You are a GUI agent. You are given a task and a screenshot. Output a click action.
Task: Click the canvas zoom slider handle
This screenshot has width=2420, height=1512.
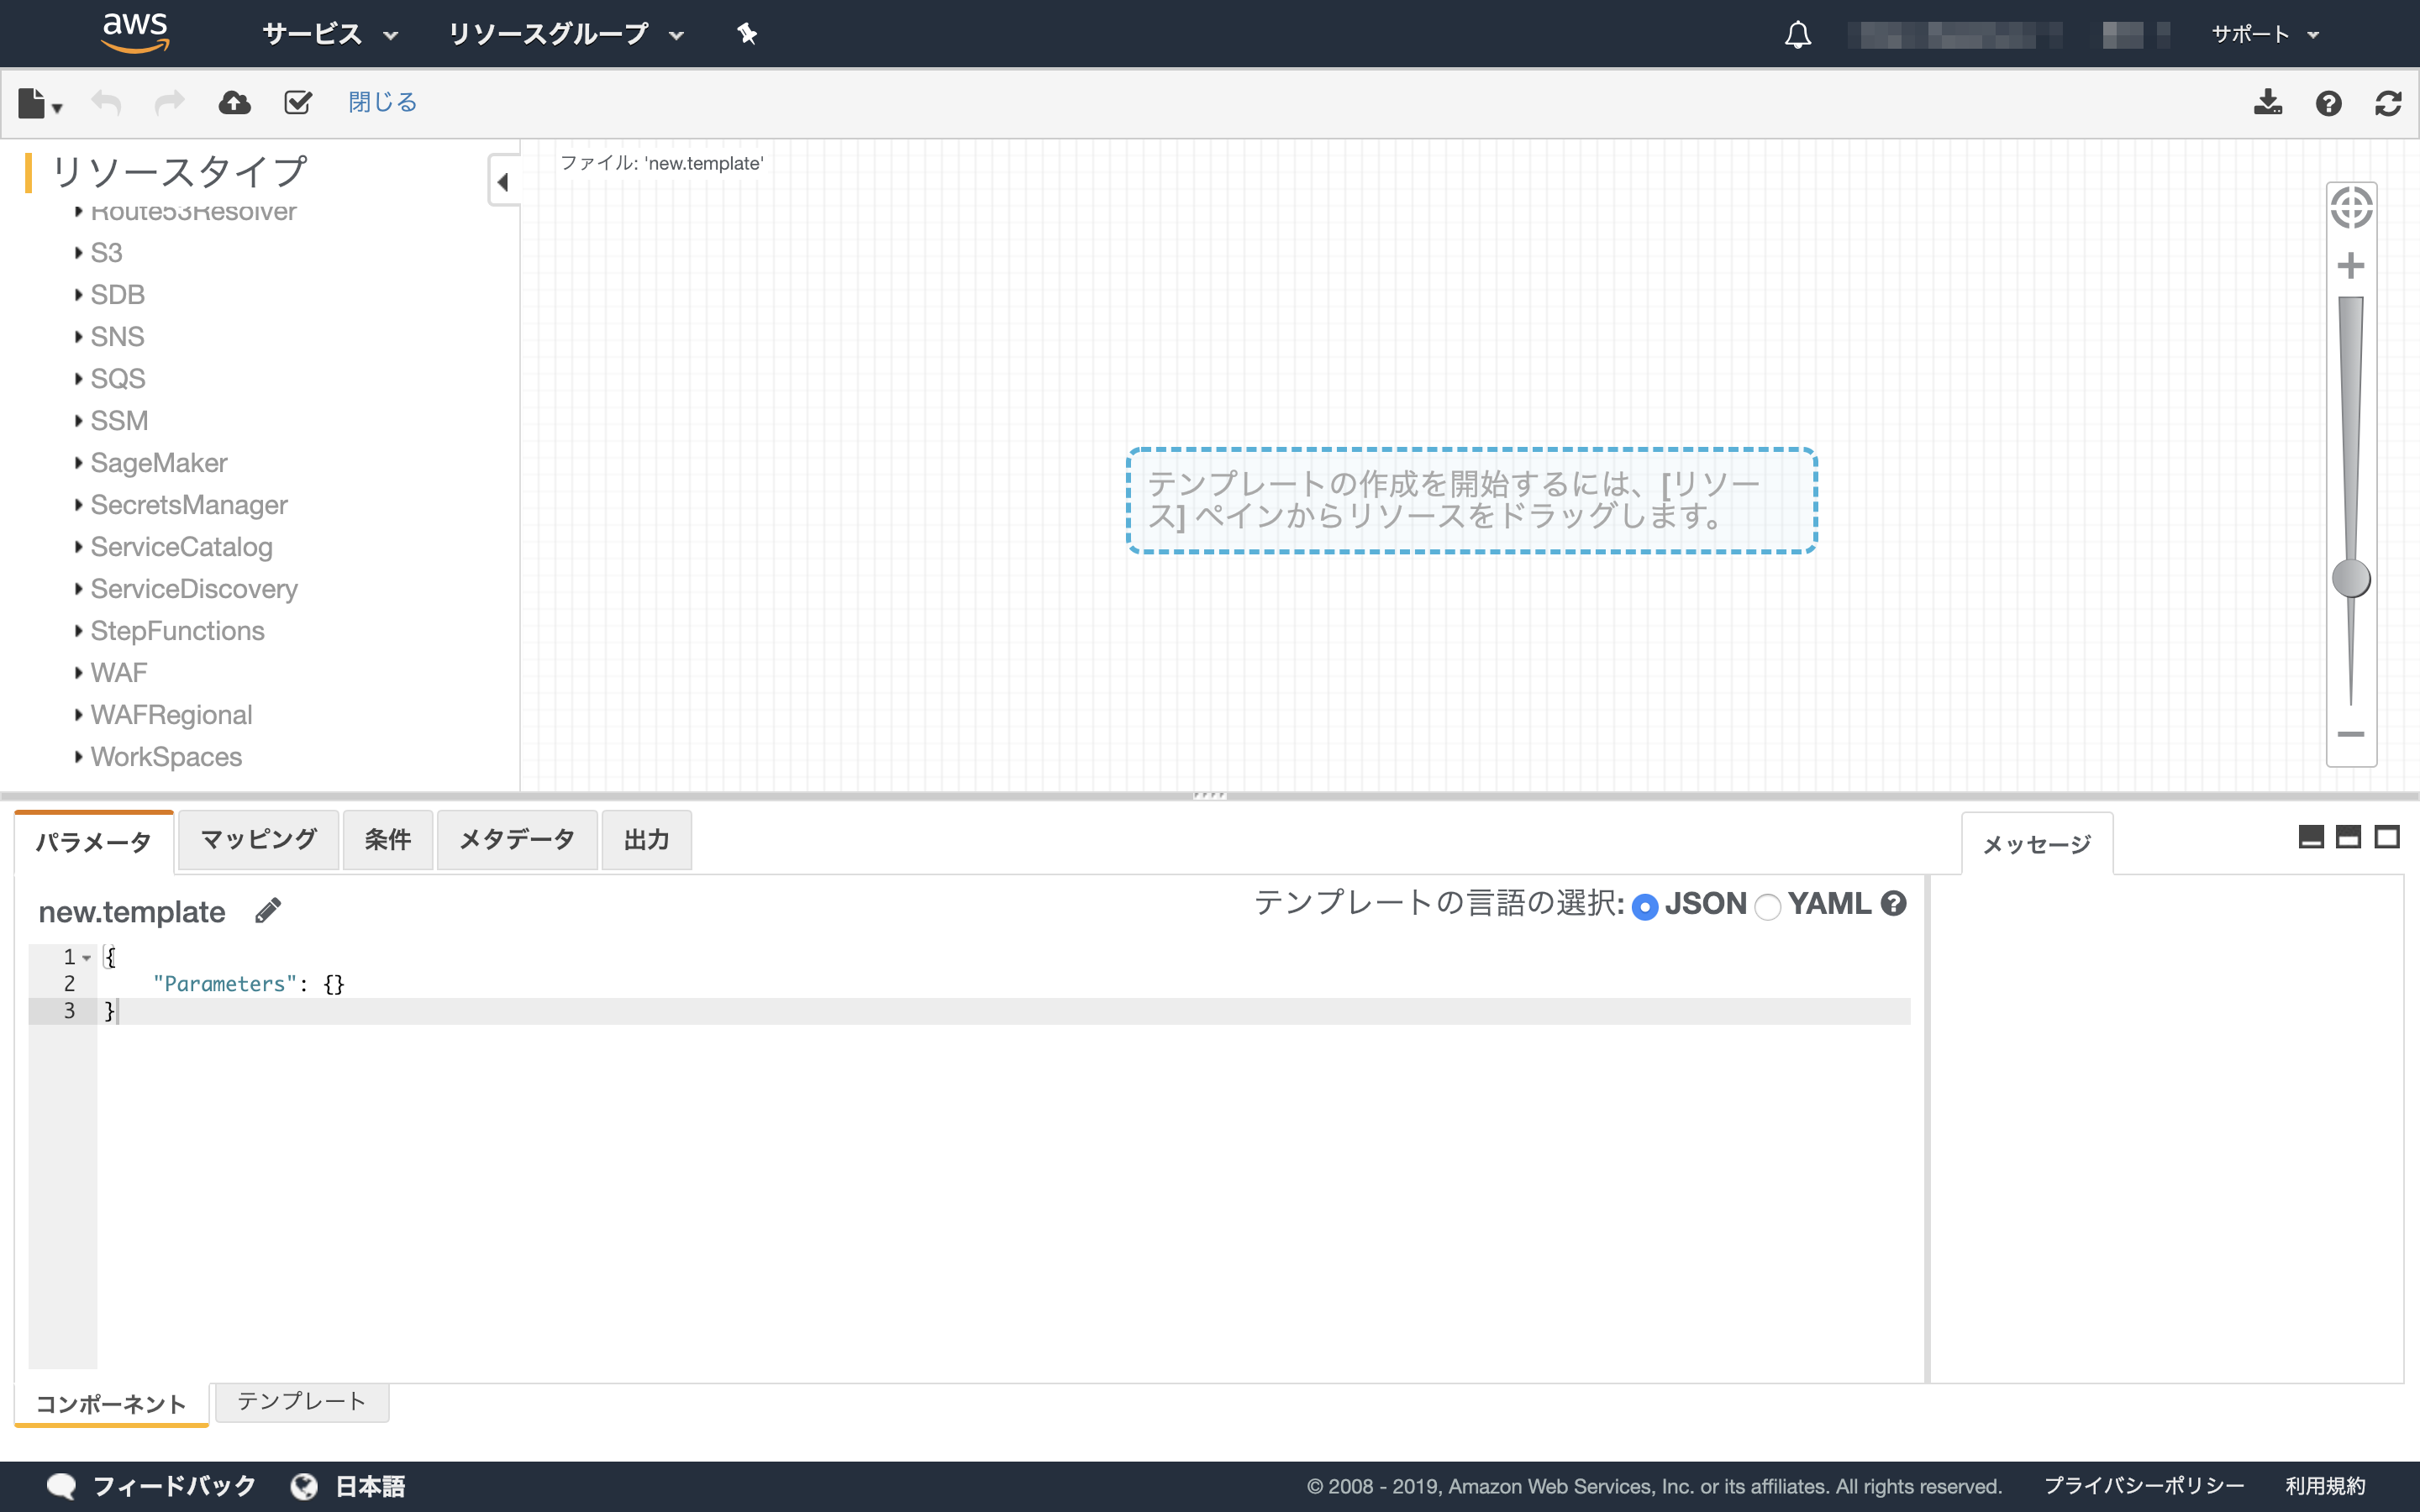coord(2350,578)
